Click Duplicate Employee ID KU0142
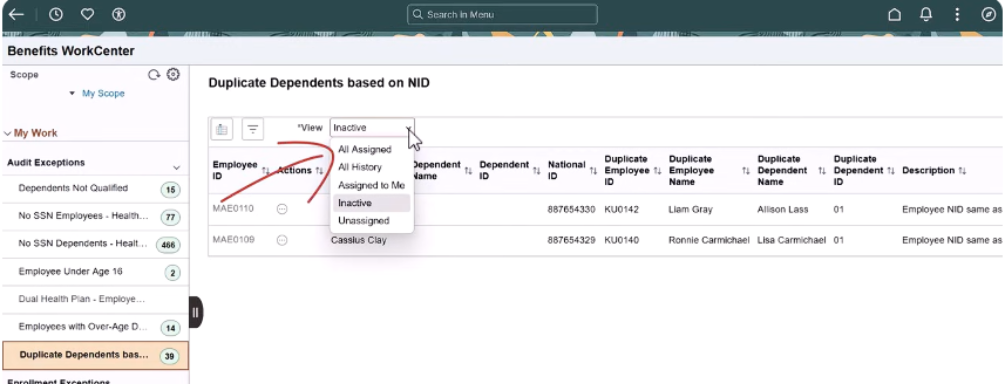The height and width of the screenshot is (384, 1005). pos(622,209)
